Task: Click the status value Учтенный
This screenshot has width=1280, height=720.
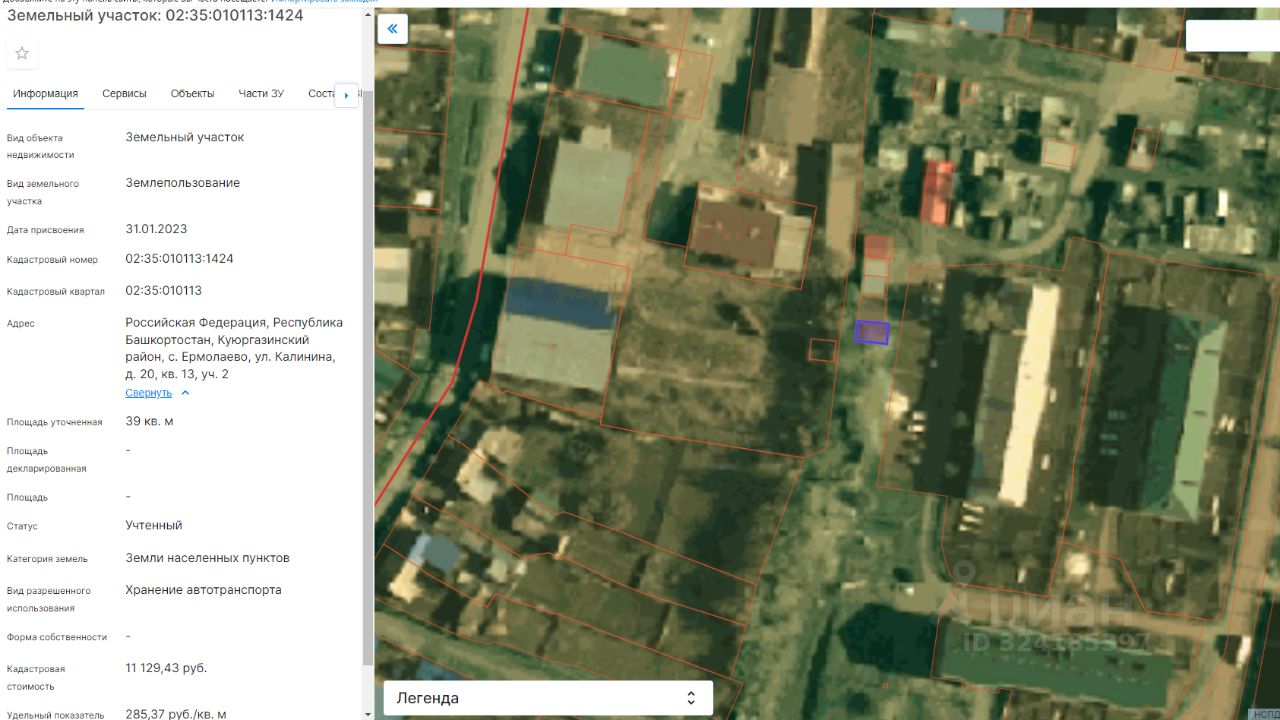Action: pyautogui.click(x=154, y=525)
